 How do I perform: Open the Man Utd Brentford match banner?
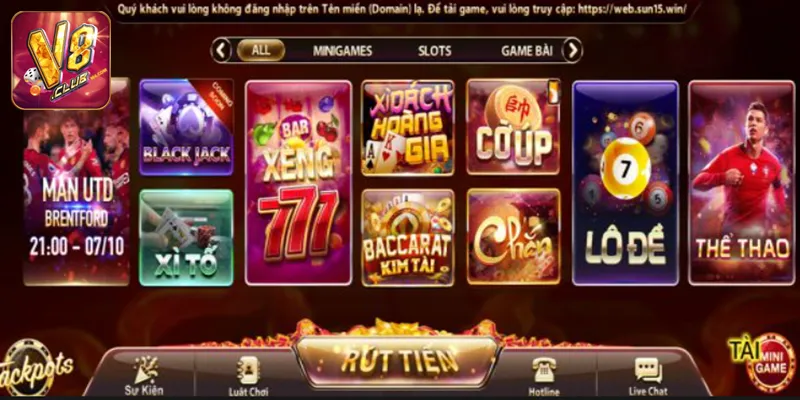click(x=77, y=181)
